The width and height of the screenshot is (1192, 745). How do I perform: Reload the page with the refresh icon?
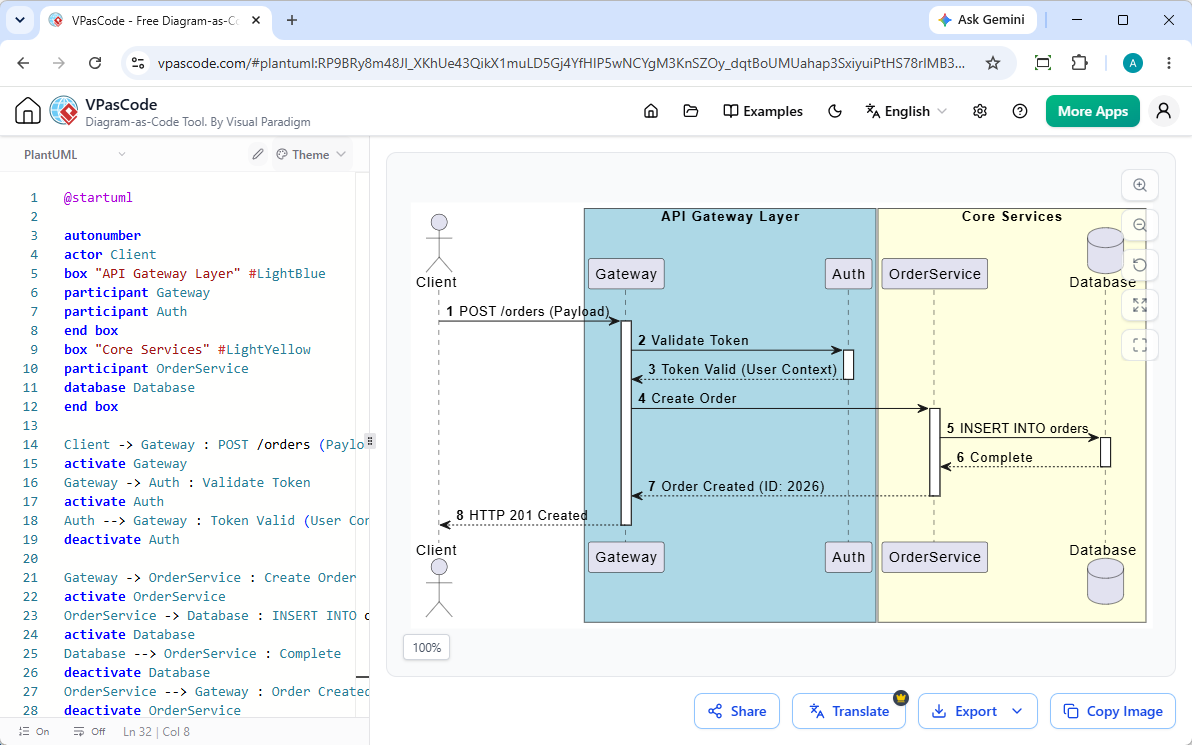[95, 63]
